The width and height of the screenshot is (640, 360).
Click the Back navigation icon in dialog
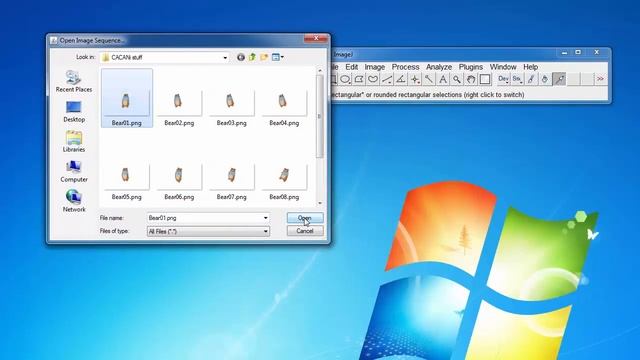point(241,57)
